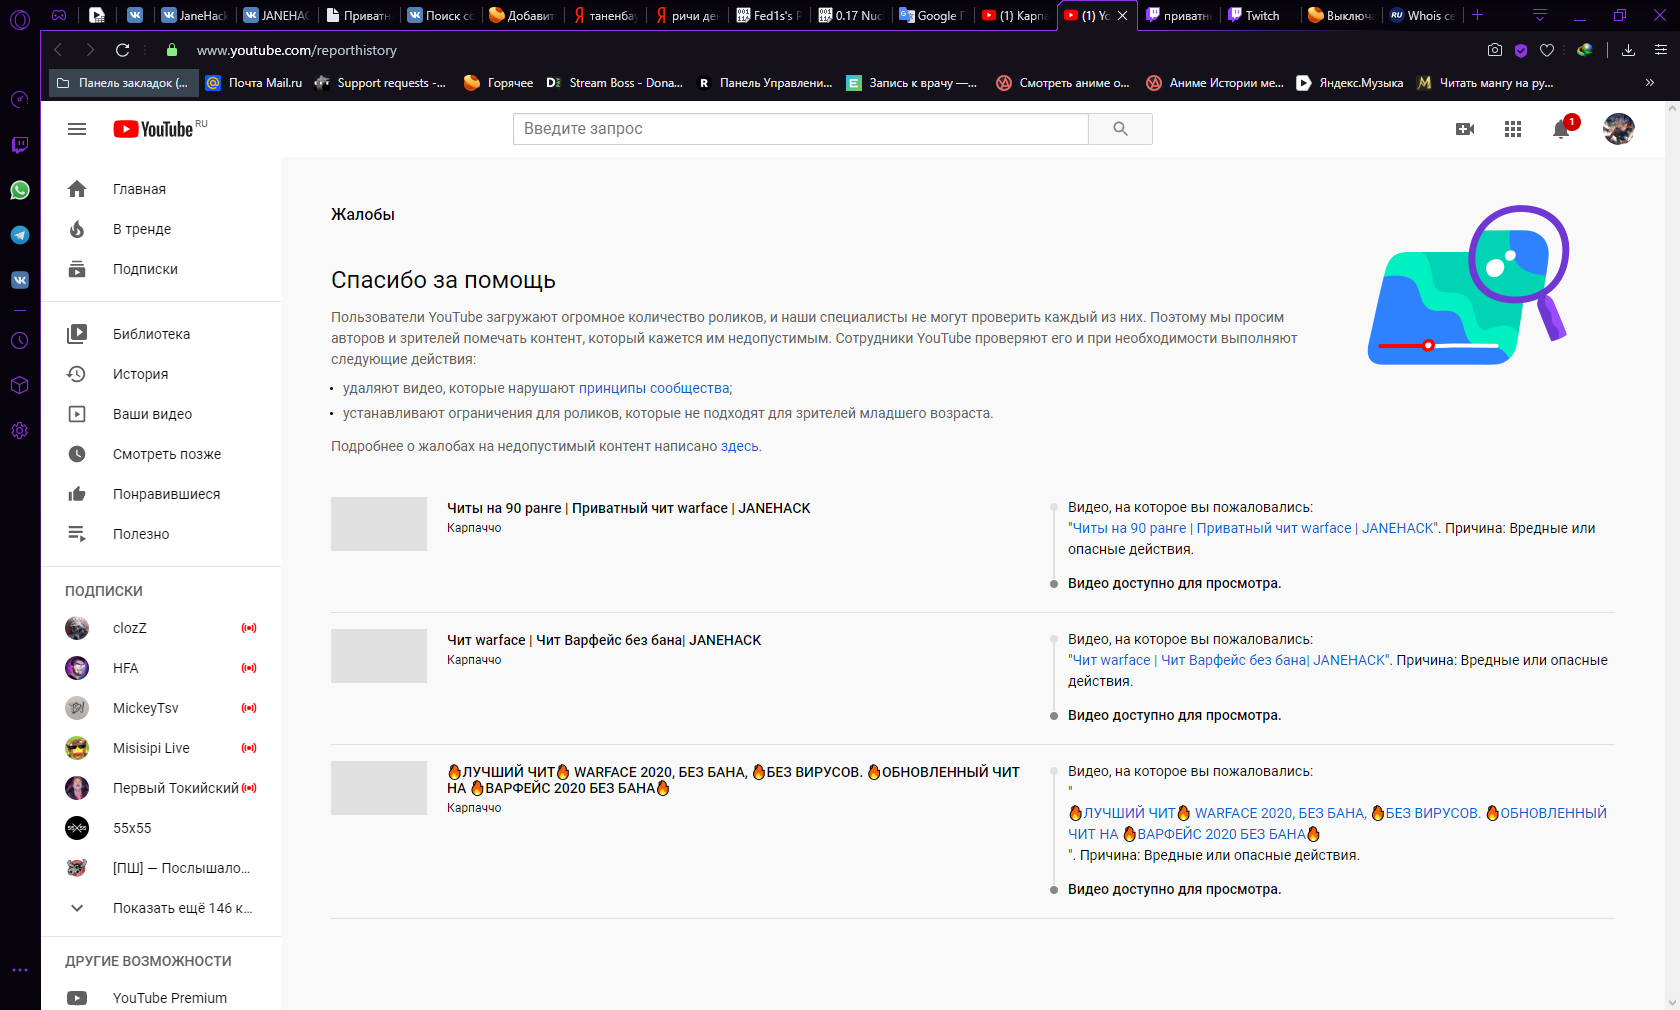Open the tab list dropdown menu
1680x1010 pixels.
pos(1540,15)
